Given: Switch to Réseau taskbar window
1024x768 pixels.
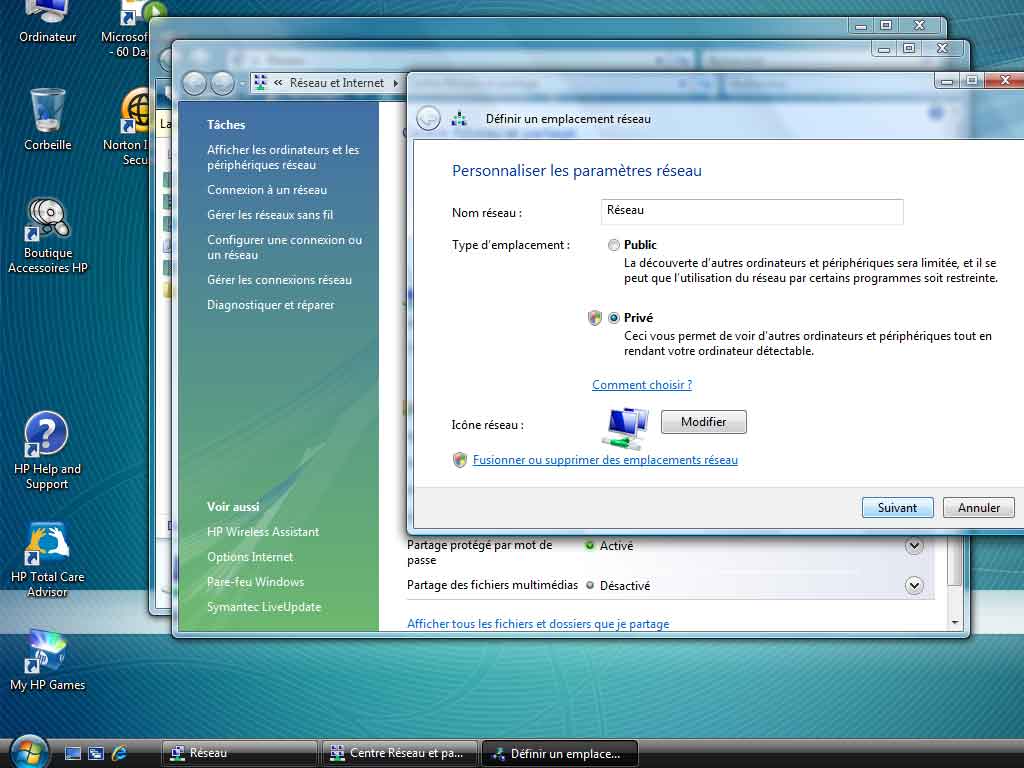Looking at the screenshot, I should pyautogui.click(x=238, y=753).
